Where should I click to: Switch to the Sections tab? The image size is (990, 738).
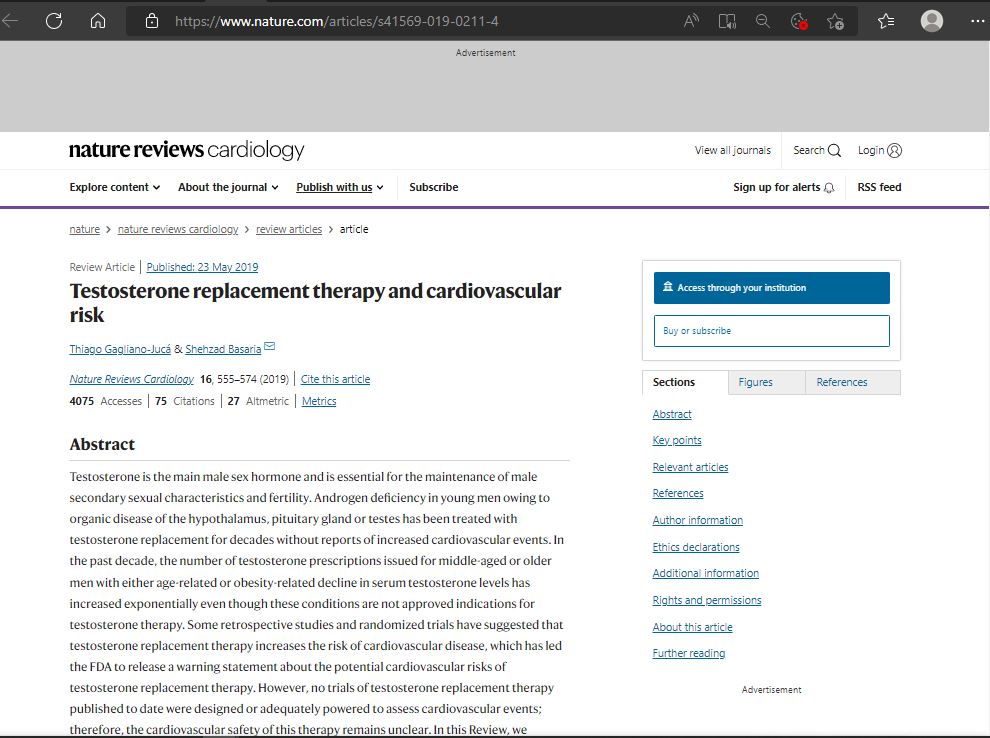685,382
